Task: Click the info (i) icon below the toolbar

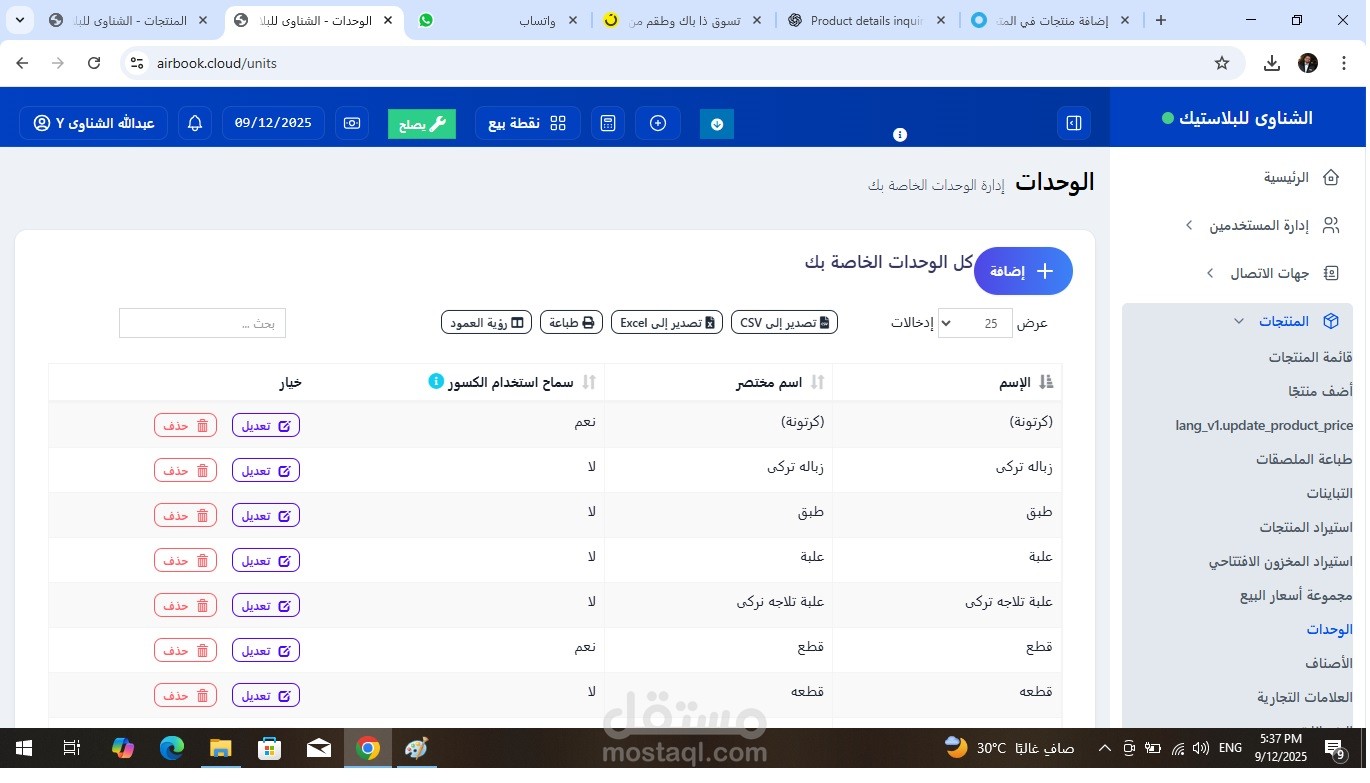Action: coord(898,134)
